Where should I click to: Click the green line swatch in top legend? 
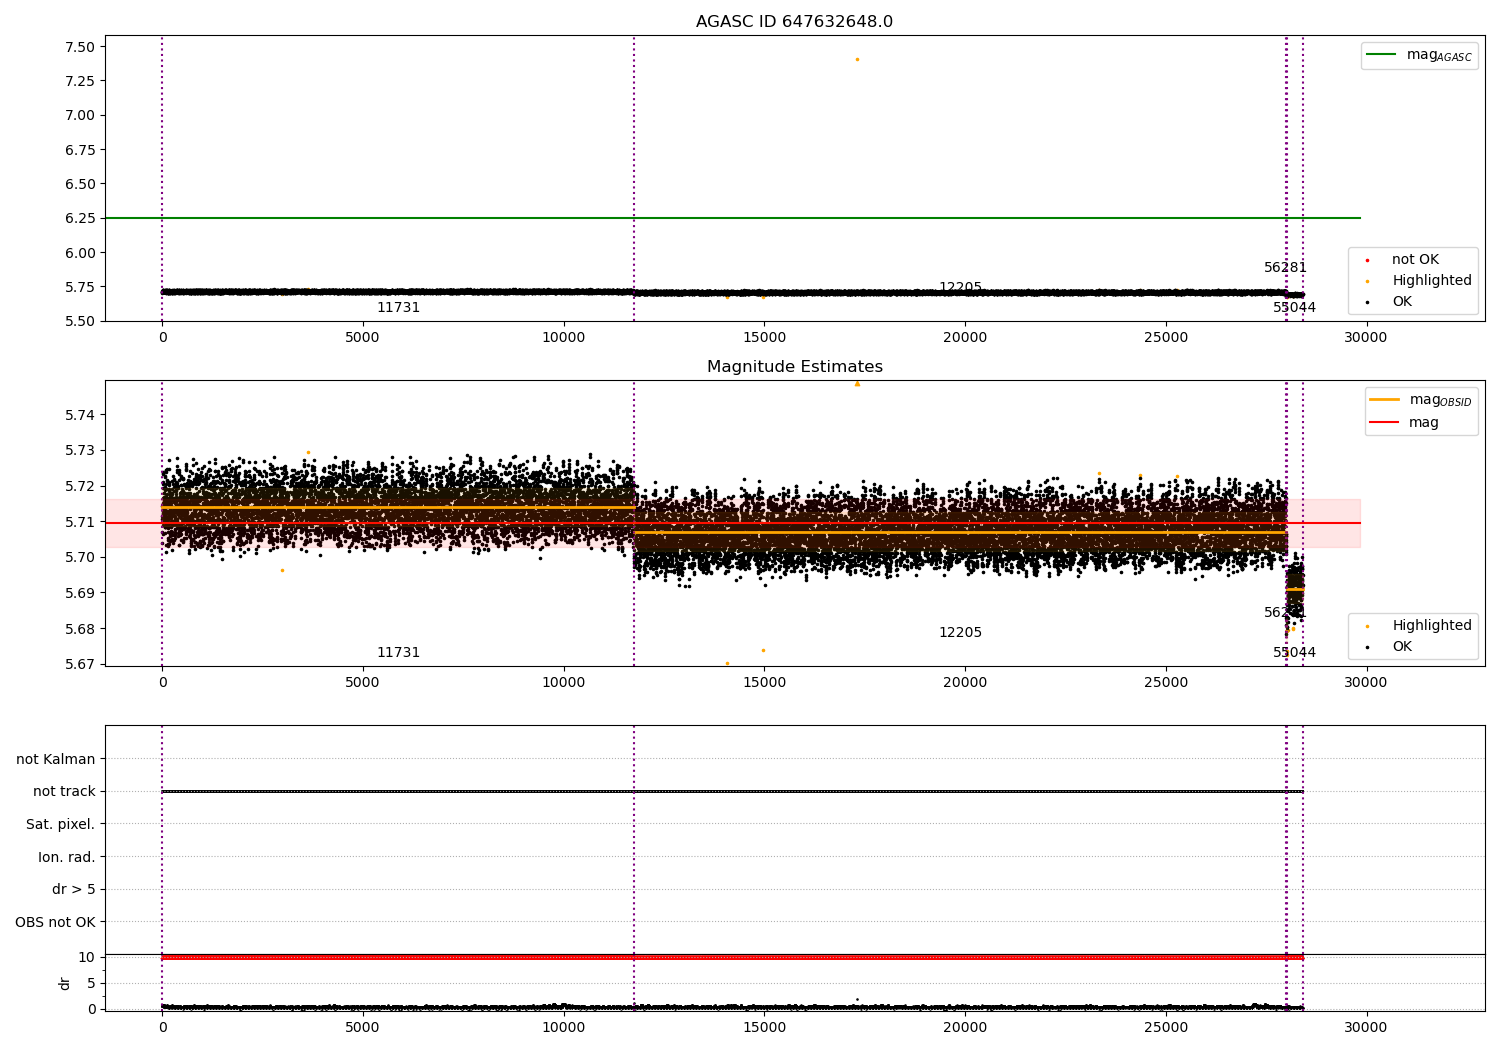(1381, 55)
